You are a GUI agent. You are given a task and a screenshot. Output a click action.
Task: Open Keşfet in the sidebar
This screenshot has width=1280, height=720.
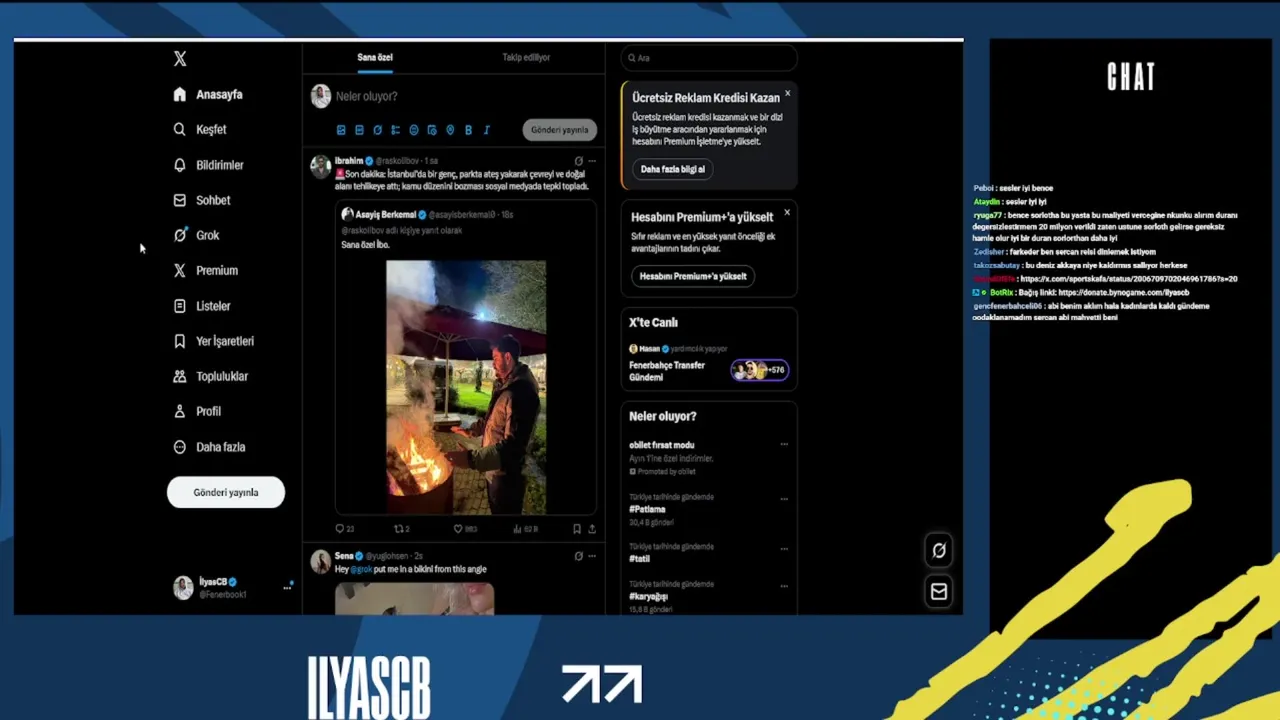[200, 129]
